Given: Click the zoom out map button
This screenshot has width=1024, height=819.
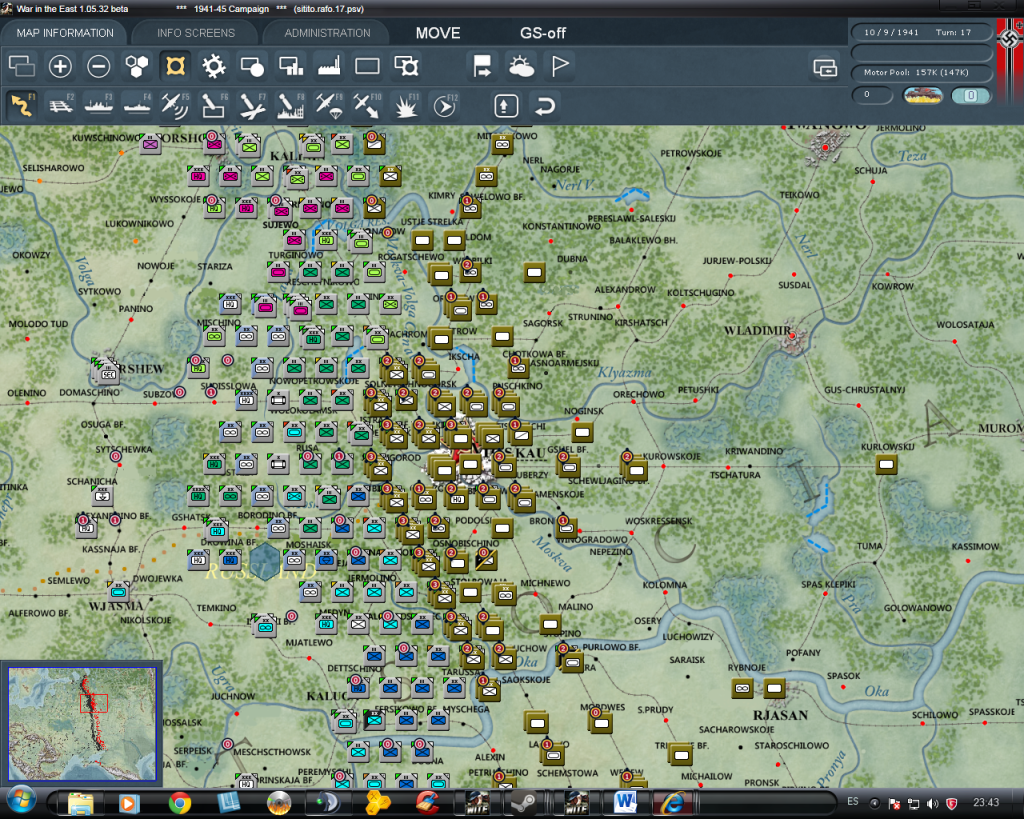Looking at the screenshot, I should [99, 66].
